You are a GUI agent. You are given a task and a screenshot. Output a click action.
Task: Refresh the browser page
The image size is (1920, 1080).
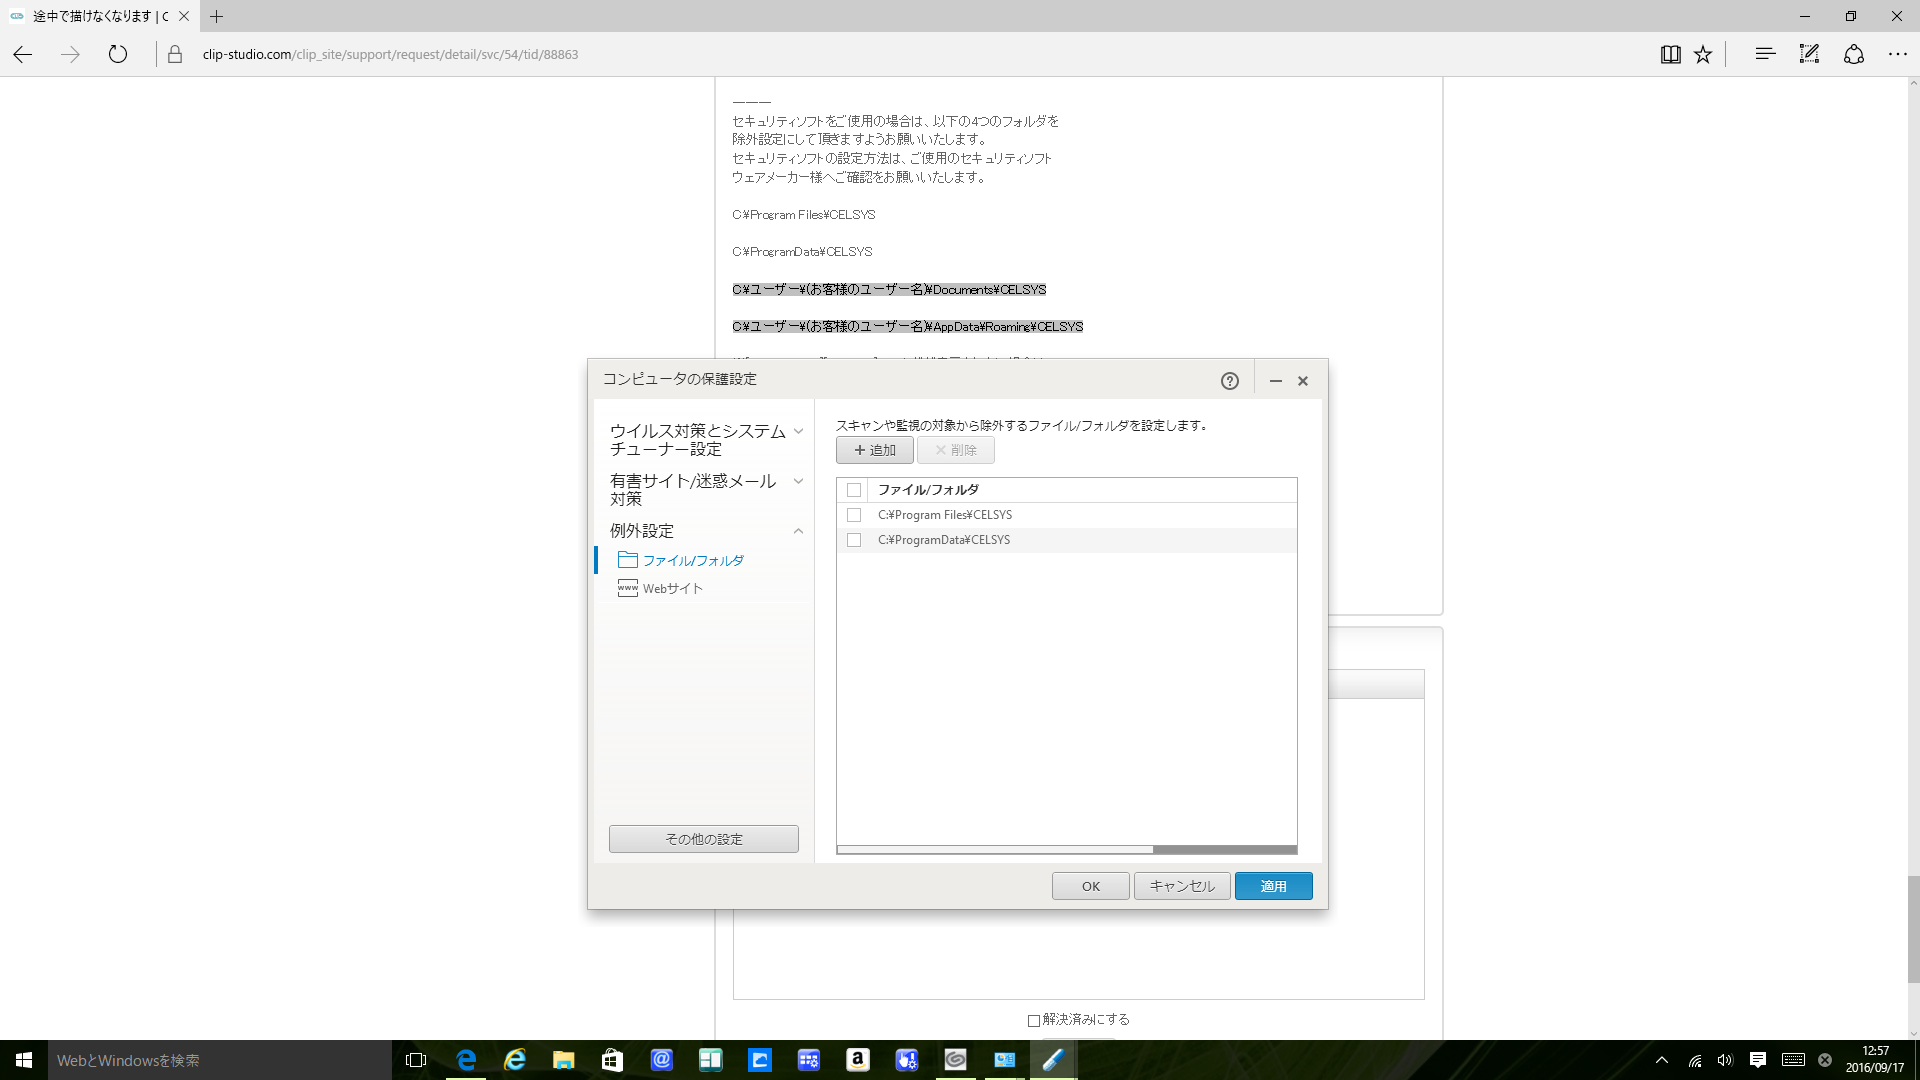click(118, 55)
